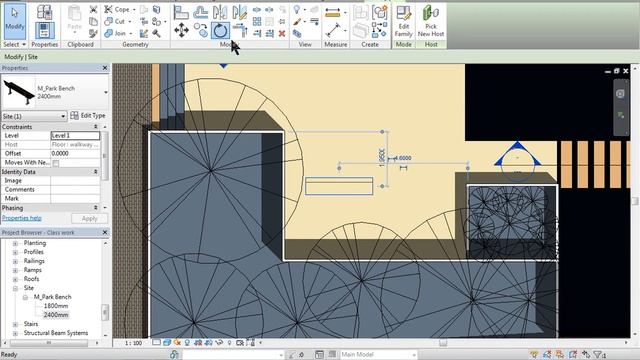The image size is (640, 360).
Task: Choose the Join geometry tool
Action: (116, 33)
